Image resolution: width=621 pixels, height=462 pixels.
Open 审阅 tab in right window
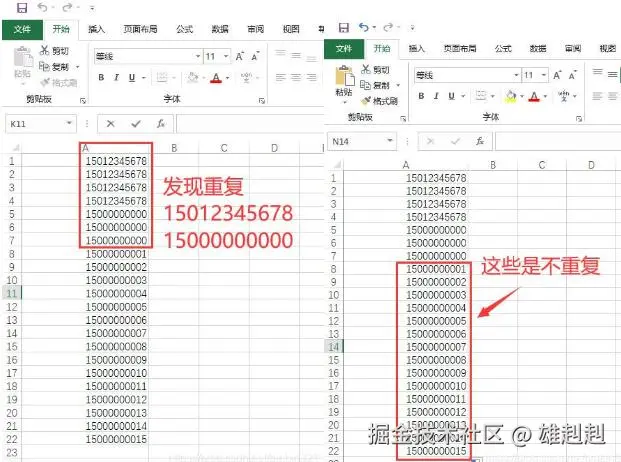(573, 49)
